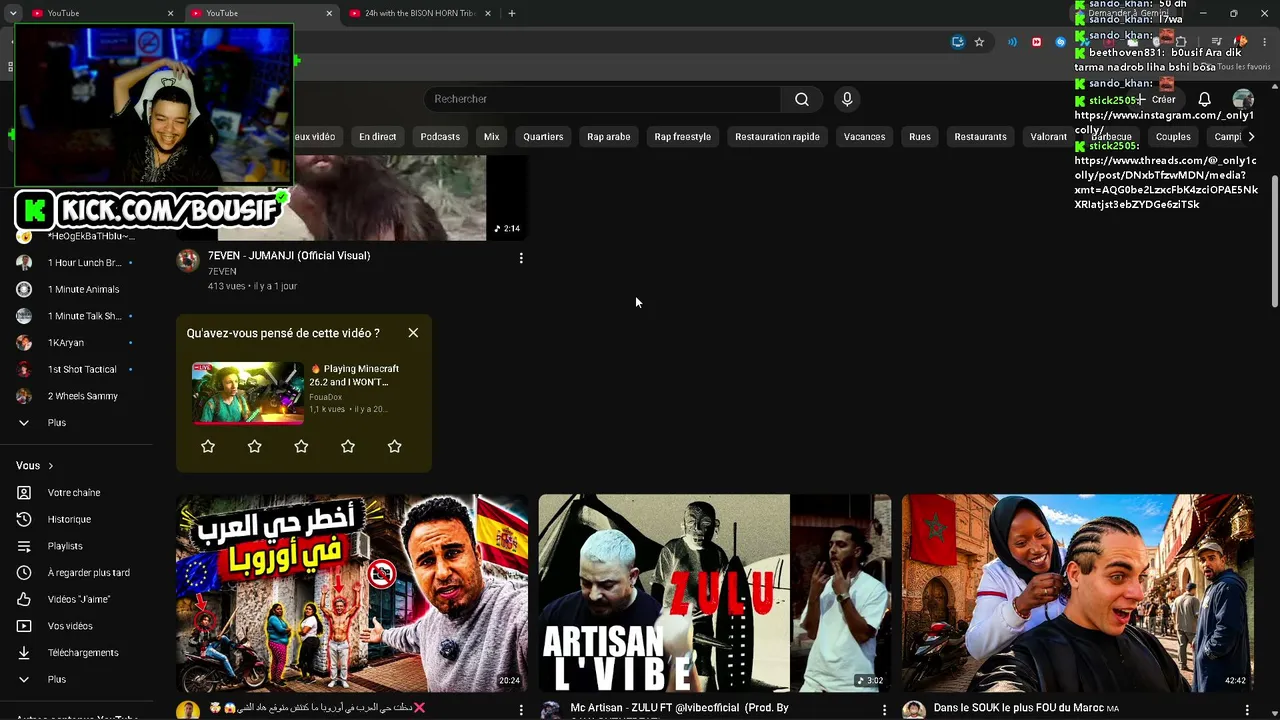Viewport: 1280px width, 720px height.
Task: Open options for the Arabic-titled Europe video
Action: tap(521, 710)
